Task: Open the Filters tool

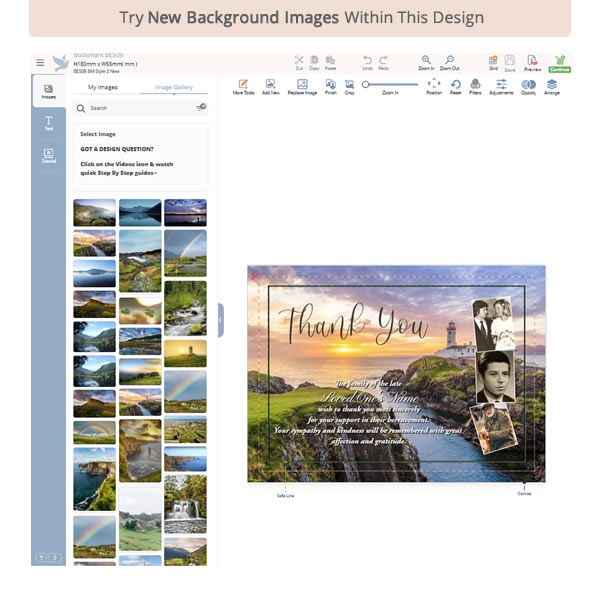Action: [x=475, y=85]
